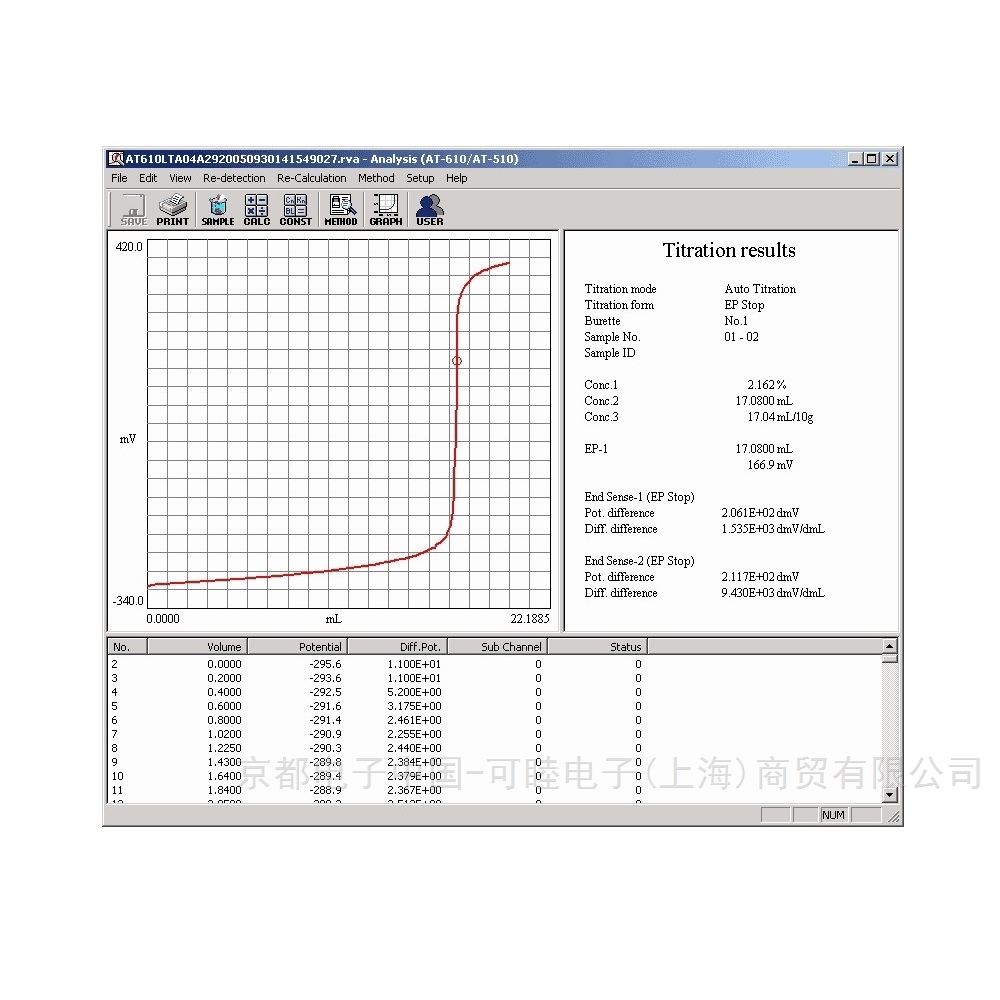Screen dimensions: 1000x1000
Task: Open the Re-detection menu
Action: 234,178
